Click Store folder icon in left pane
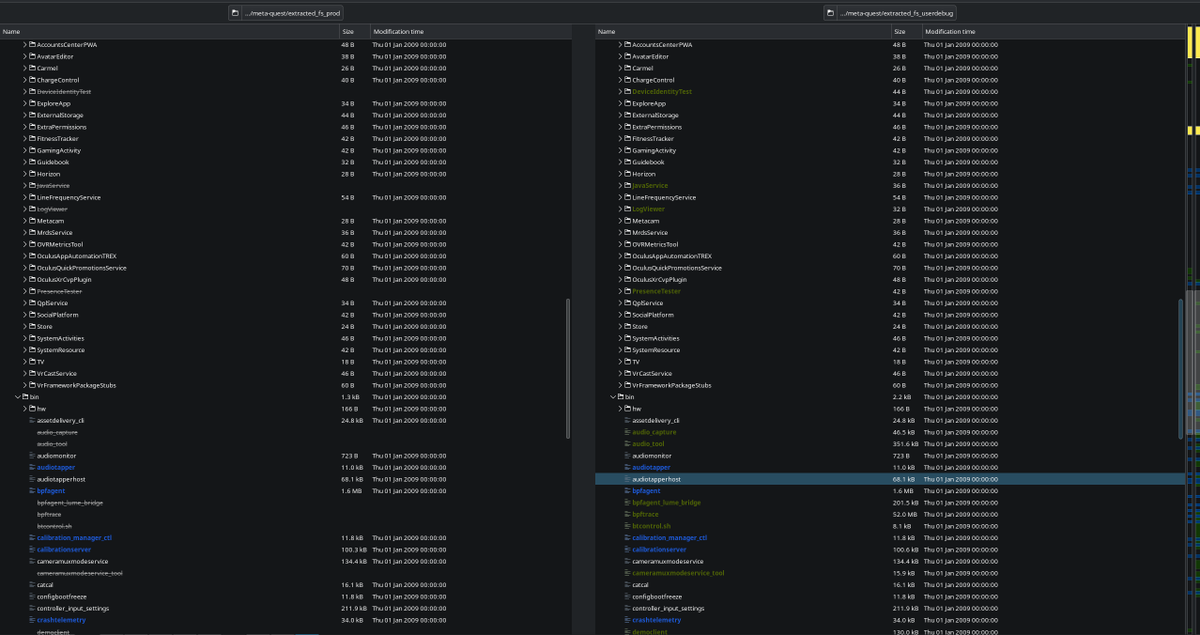Viewport: 1200px width, 635px height. 32,327
